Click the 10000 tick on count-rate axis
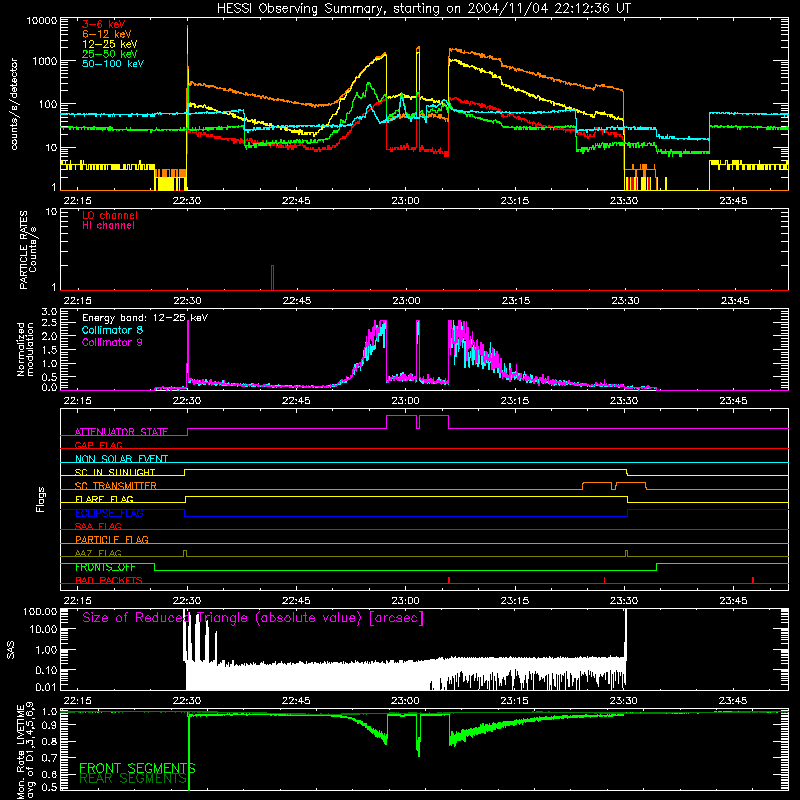This screenshot has height=800, width=800. tap(42, 21)
